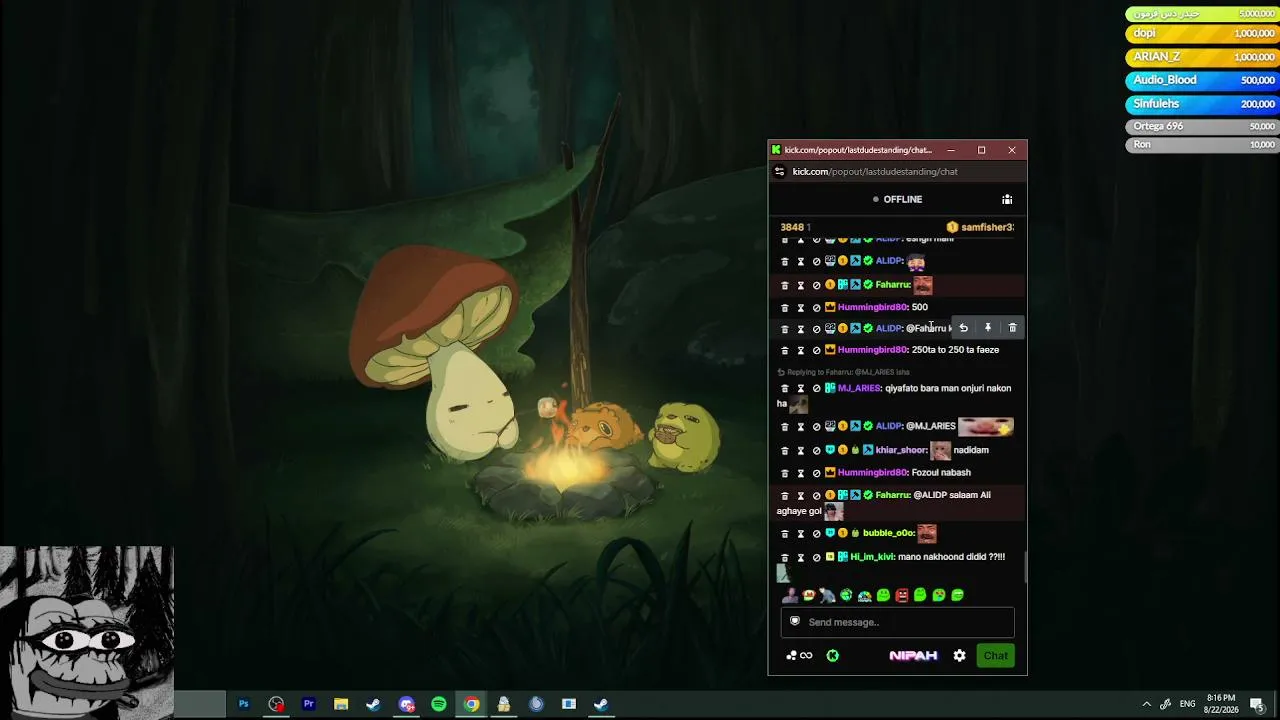Click hourglass timeout icon beside bubble_o0o
This screenshot has height=720, width=1280.
point(801,534)
